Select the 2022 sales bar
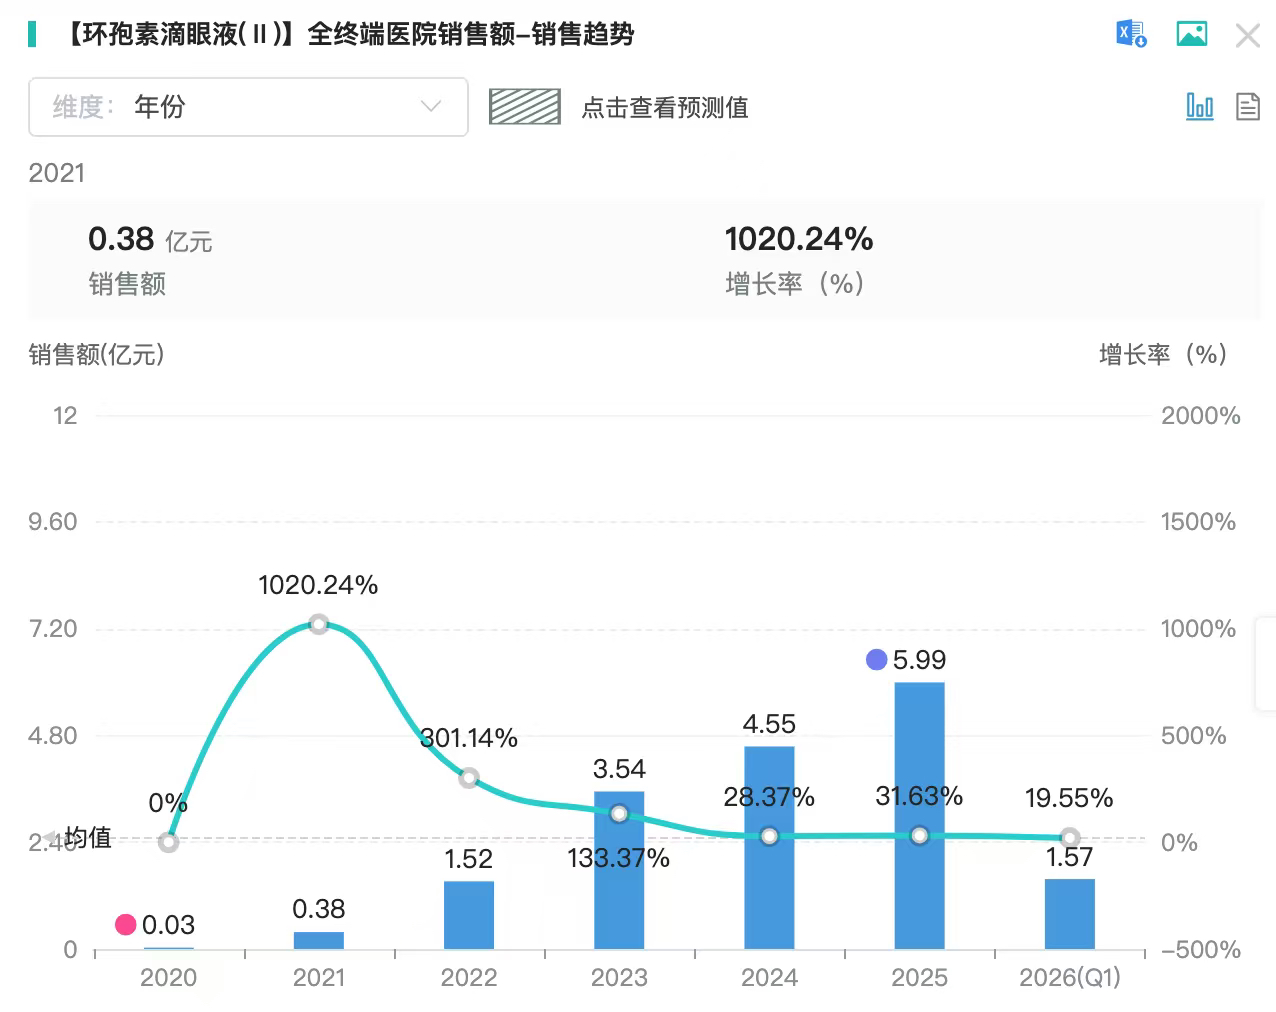This screenshot has height=1012, width=1276. click(x=469, y=915)
